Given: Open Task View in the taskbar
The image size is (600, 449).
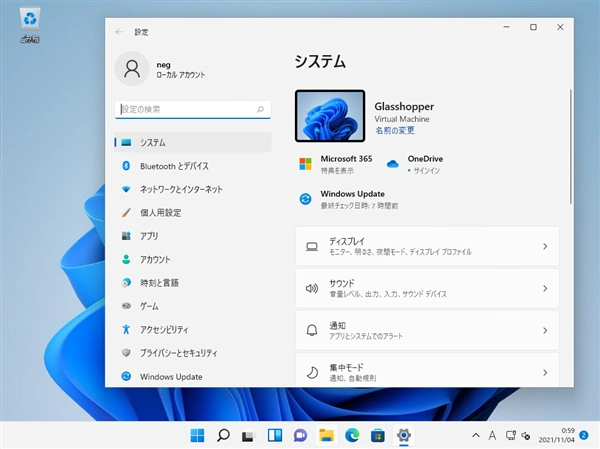Looking at the screenshot, I should pos(248,436).
